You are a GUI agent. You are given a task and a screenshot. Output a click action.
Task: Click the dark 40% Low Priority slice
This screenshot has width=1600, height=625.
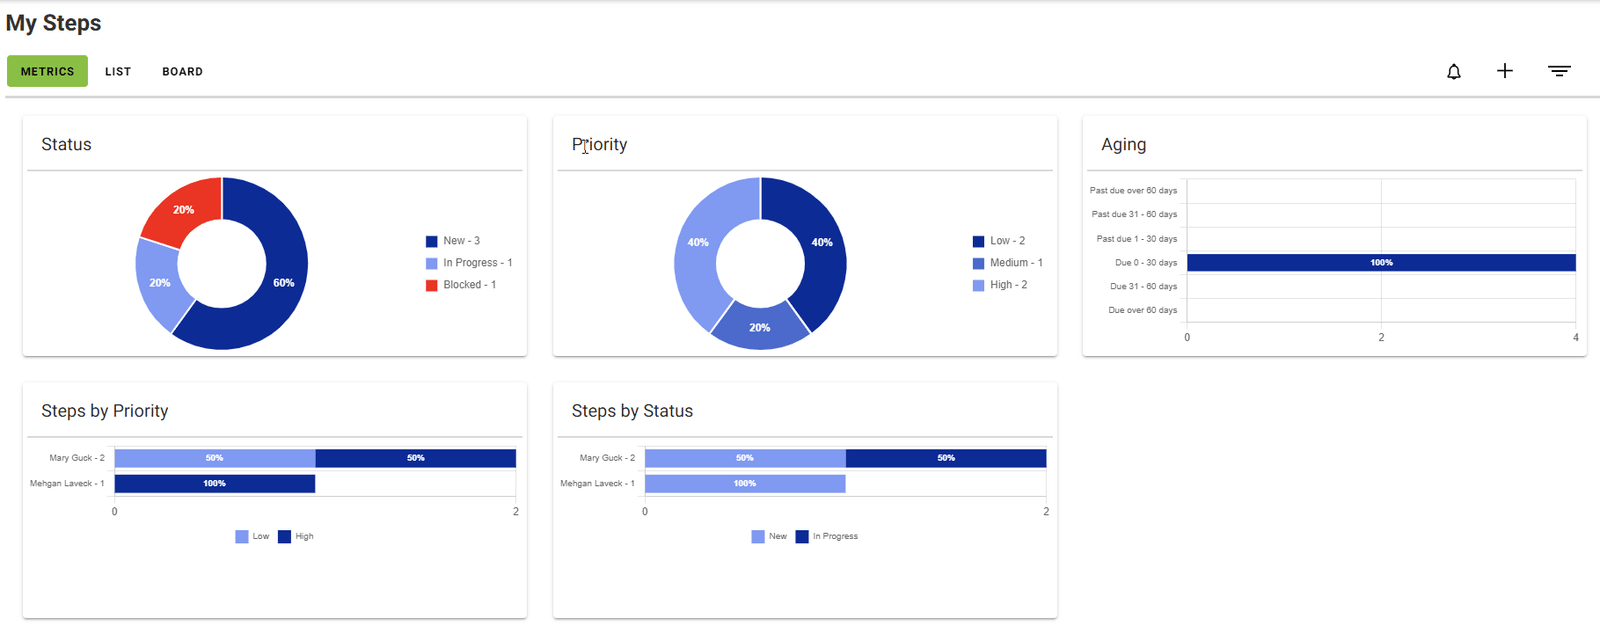click(x=822, y=243)
